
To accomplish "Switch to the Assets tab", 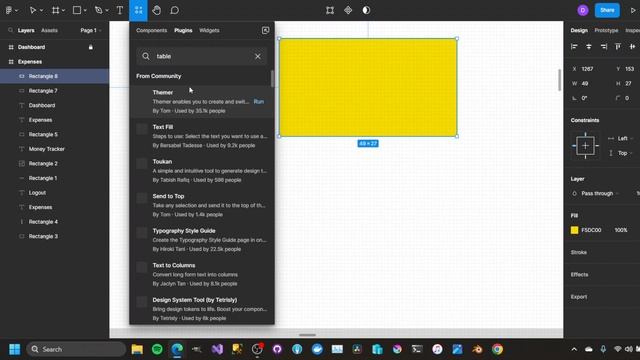I will [49, 30].
